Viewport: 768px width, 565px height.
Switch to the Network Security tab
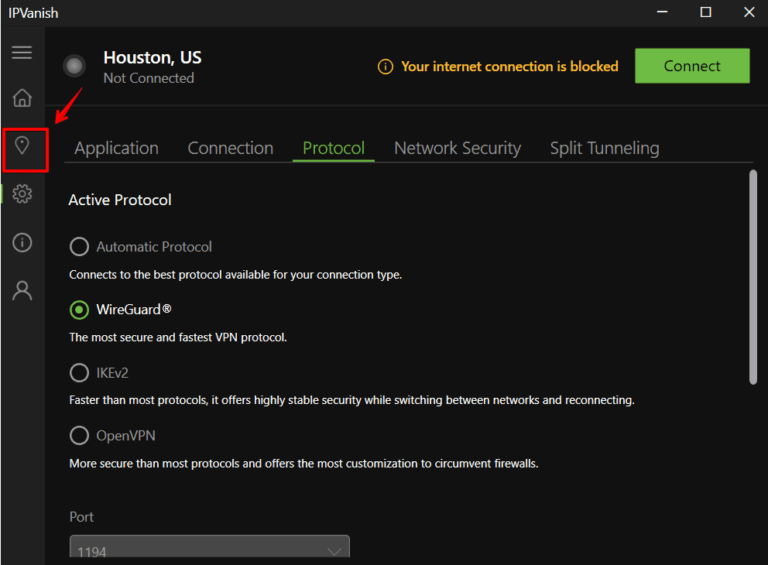[x=457, y=148]
